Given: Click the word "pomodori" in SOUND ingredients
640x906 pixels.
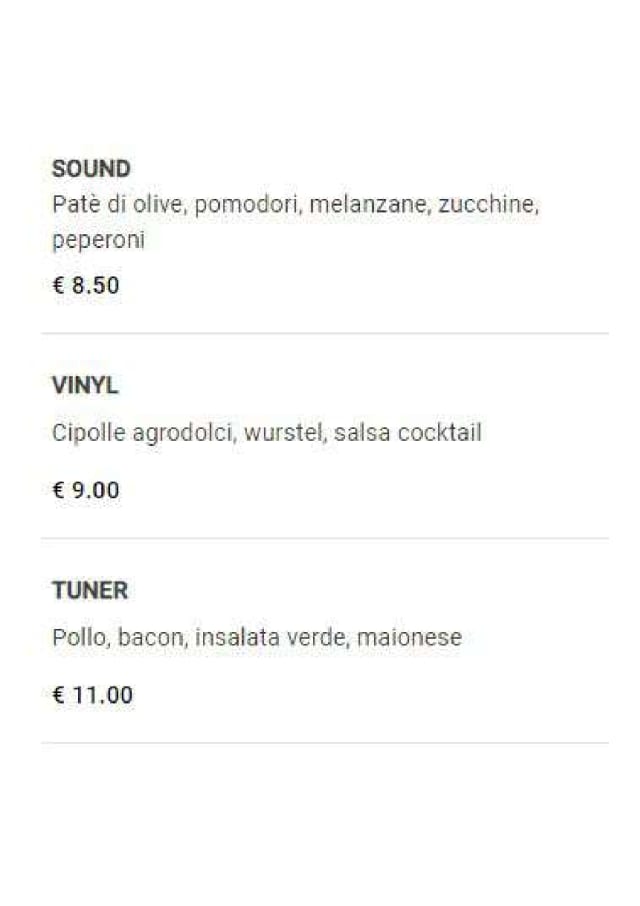Looking at the screenshot, I should (247, 205).
